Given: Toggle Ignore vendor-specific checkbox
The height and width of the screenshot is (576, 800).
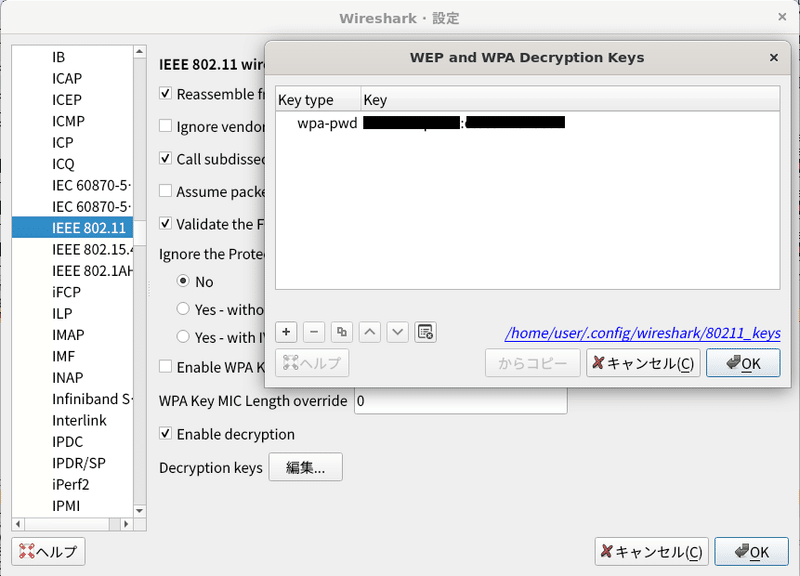Looking at the screenshot, I should point(165,126).
